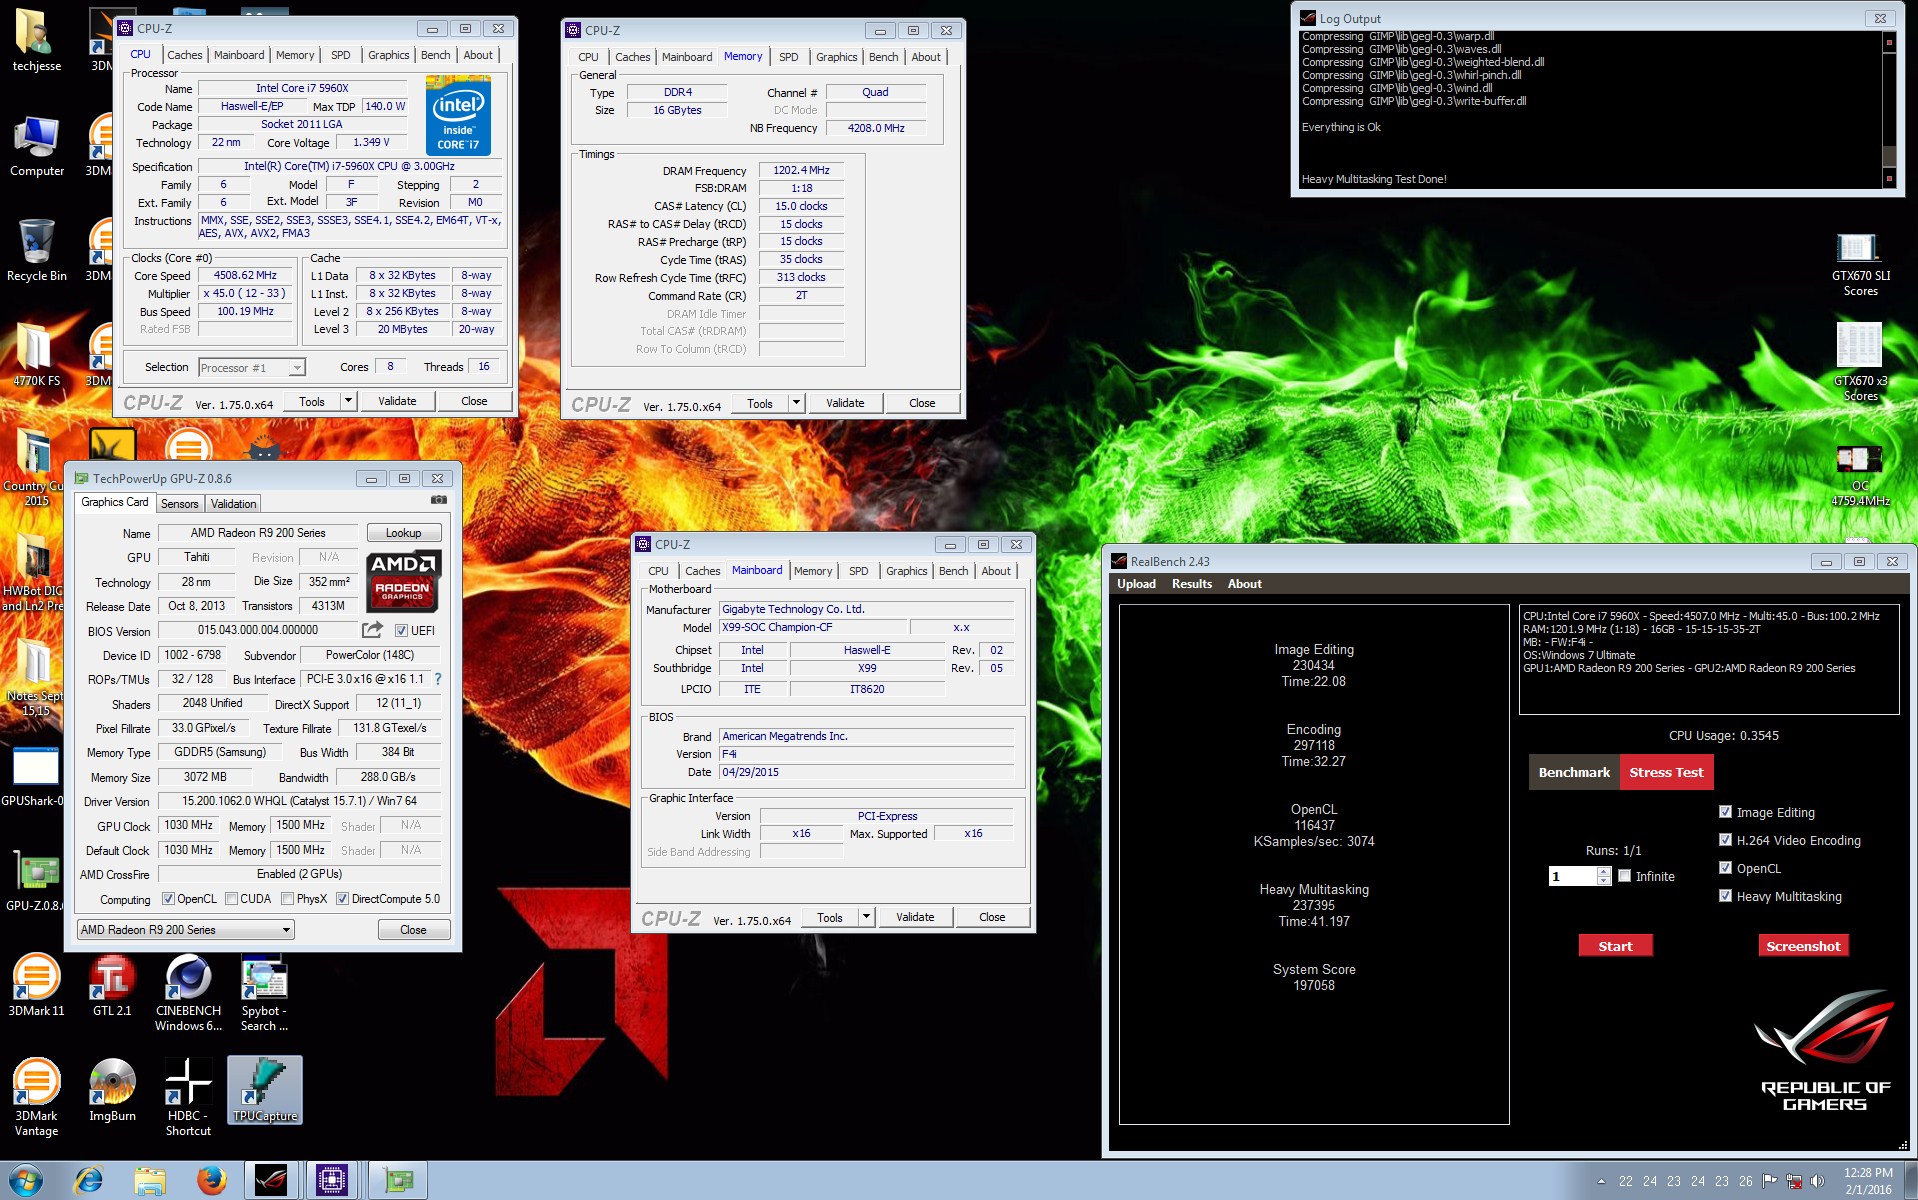Viewport: 1918px width, 1200px height.
Task: Open the Processor #1 selection dropdown
Action: [252, 368]
